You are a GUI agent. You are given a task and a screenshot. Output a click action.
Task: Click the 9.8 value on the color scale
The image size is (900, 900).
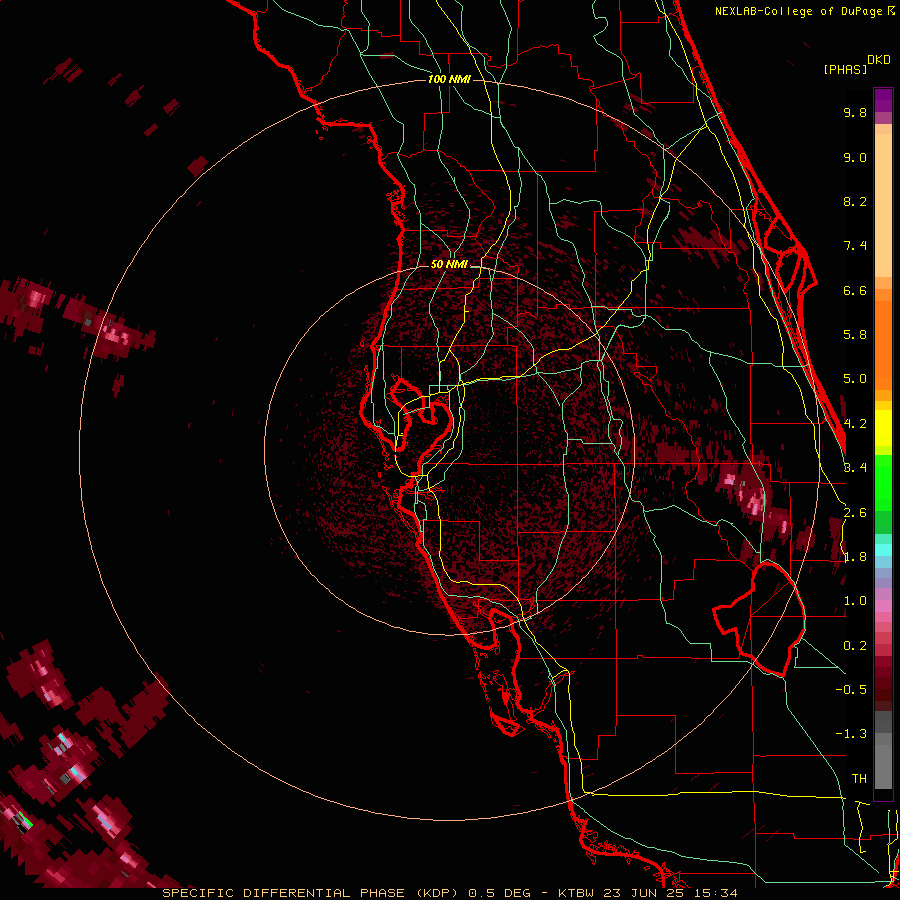pyautogui.click(x=855, y=112)
